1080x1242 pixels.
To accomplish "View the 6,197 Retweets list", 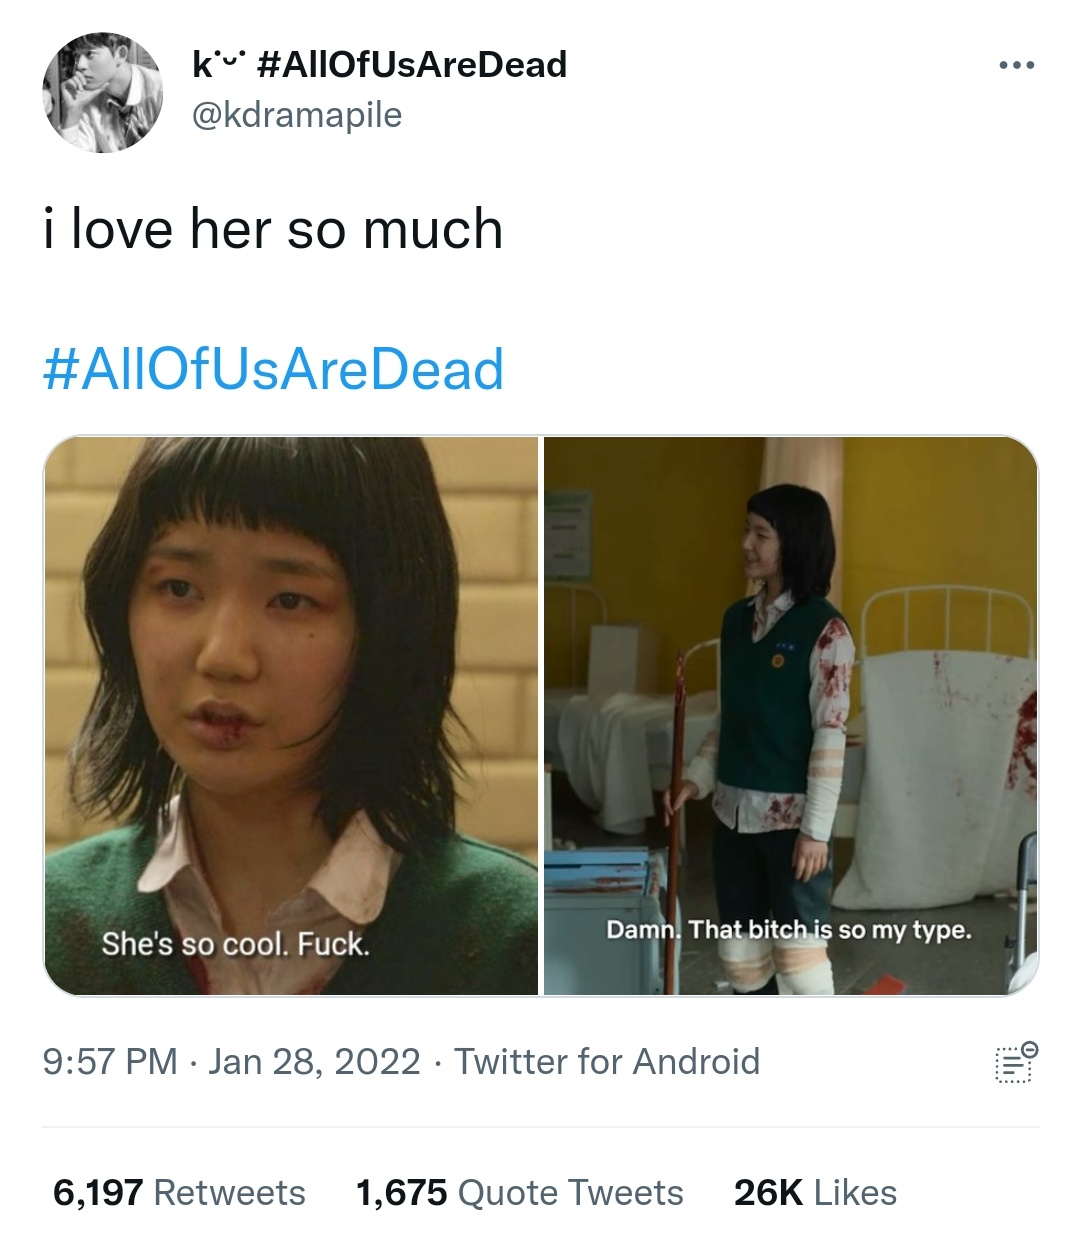I will [179, 1193].
